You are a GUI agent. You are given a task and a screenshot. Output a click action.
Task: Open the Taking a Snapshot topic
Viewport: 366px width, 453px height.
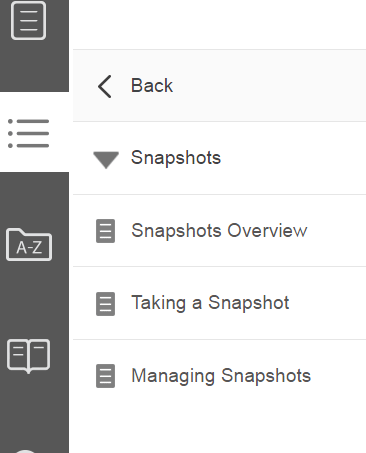click(210, 303)
